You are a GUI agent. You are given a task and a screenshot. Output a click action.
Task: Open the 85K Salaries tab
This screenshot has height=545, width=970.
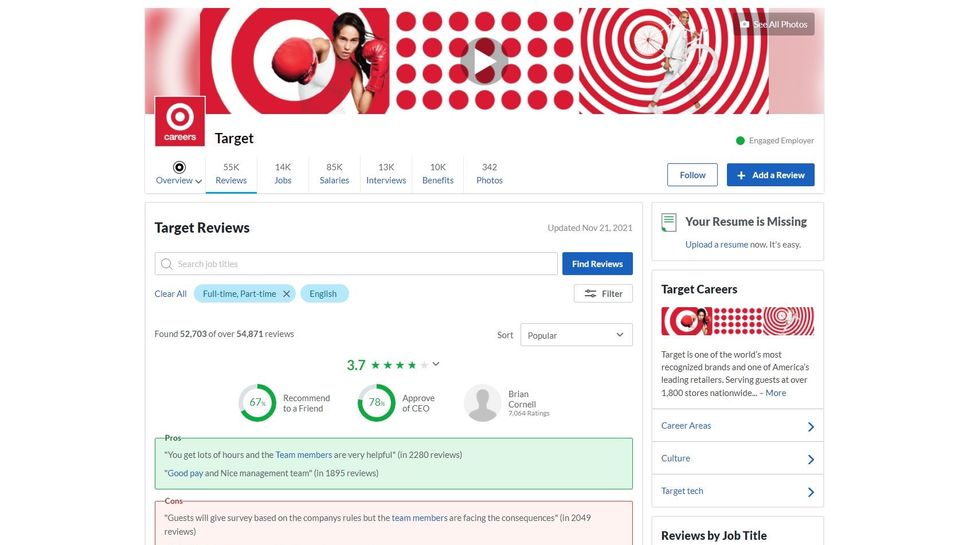point(334,174)
